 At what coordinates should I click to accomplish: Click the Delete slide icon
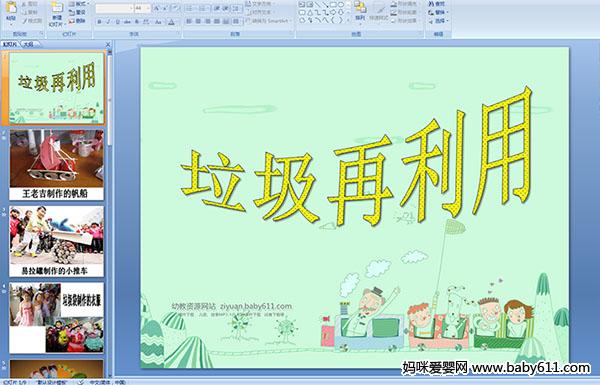tap(78, 21)
